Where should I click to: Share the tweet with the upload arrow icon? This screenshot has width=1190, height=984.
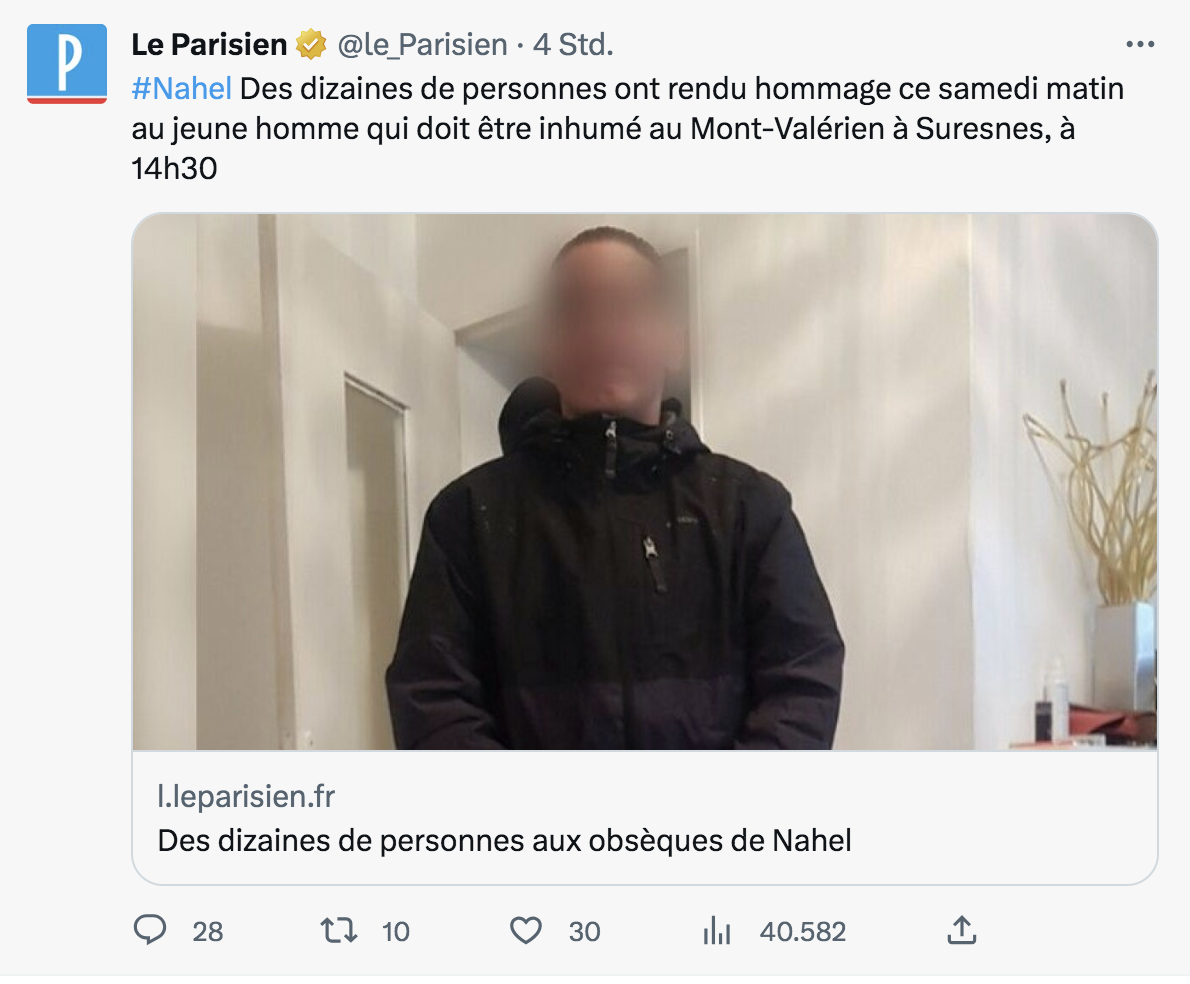(962, 930)
